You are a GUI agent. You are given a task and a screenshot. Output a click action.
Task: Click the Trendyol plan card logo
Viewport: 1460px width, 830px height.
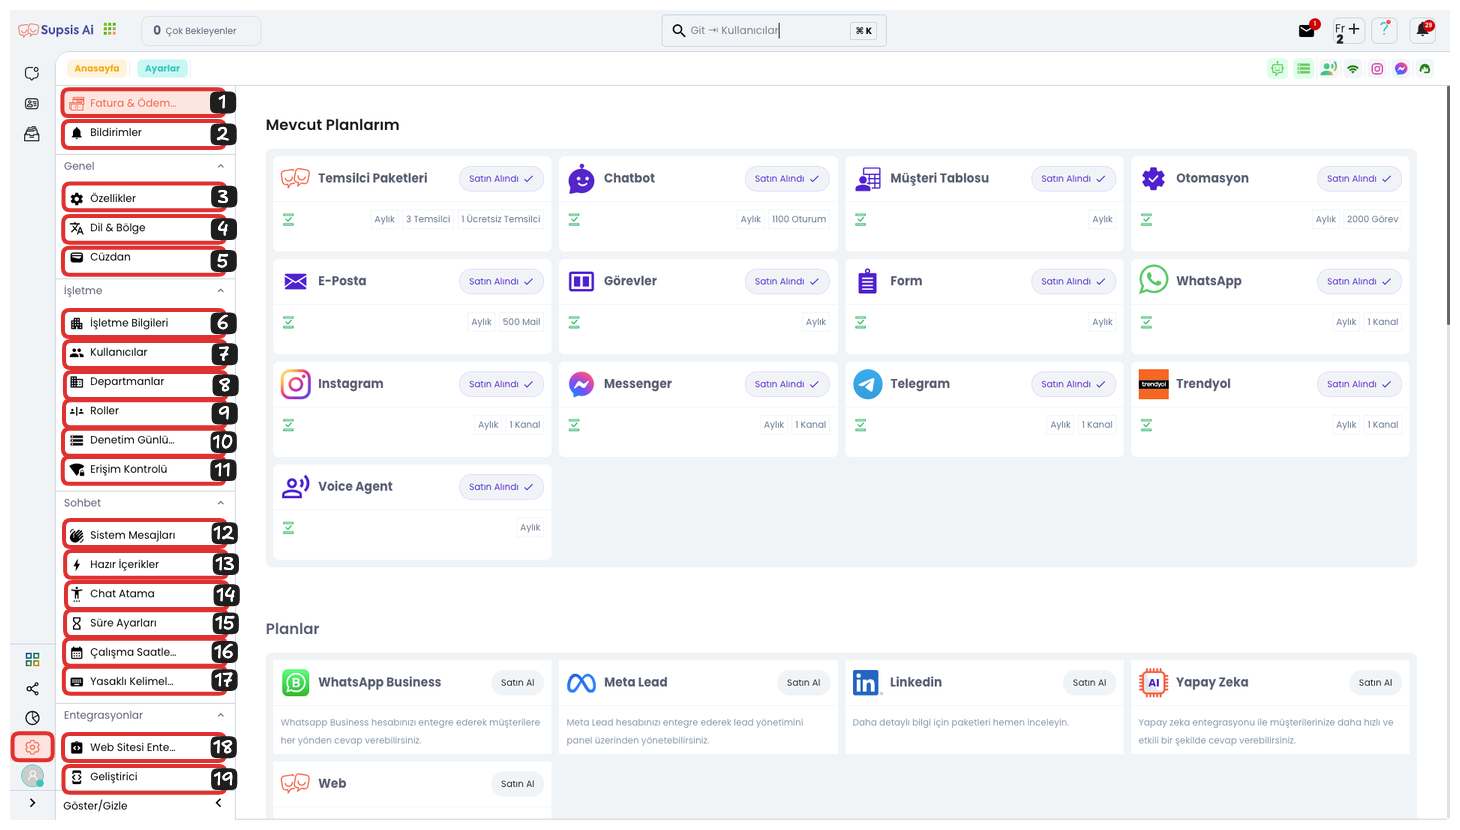1153,384
